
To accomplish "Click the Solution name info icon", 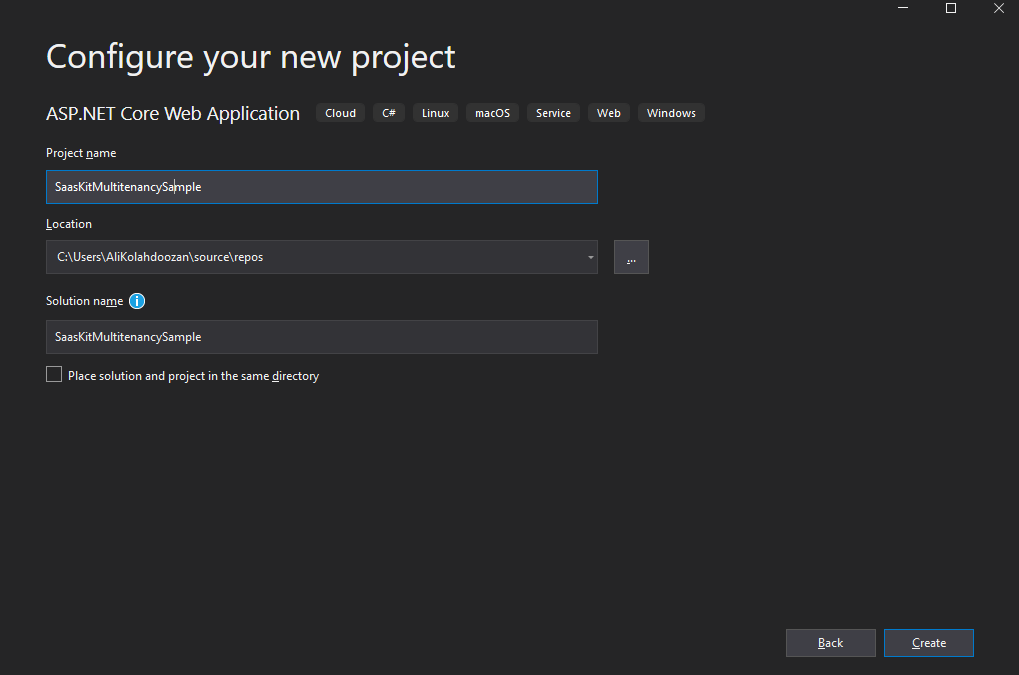I will point(138,301).
